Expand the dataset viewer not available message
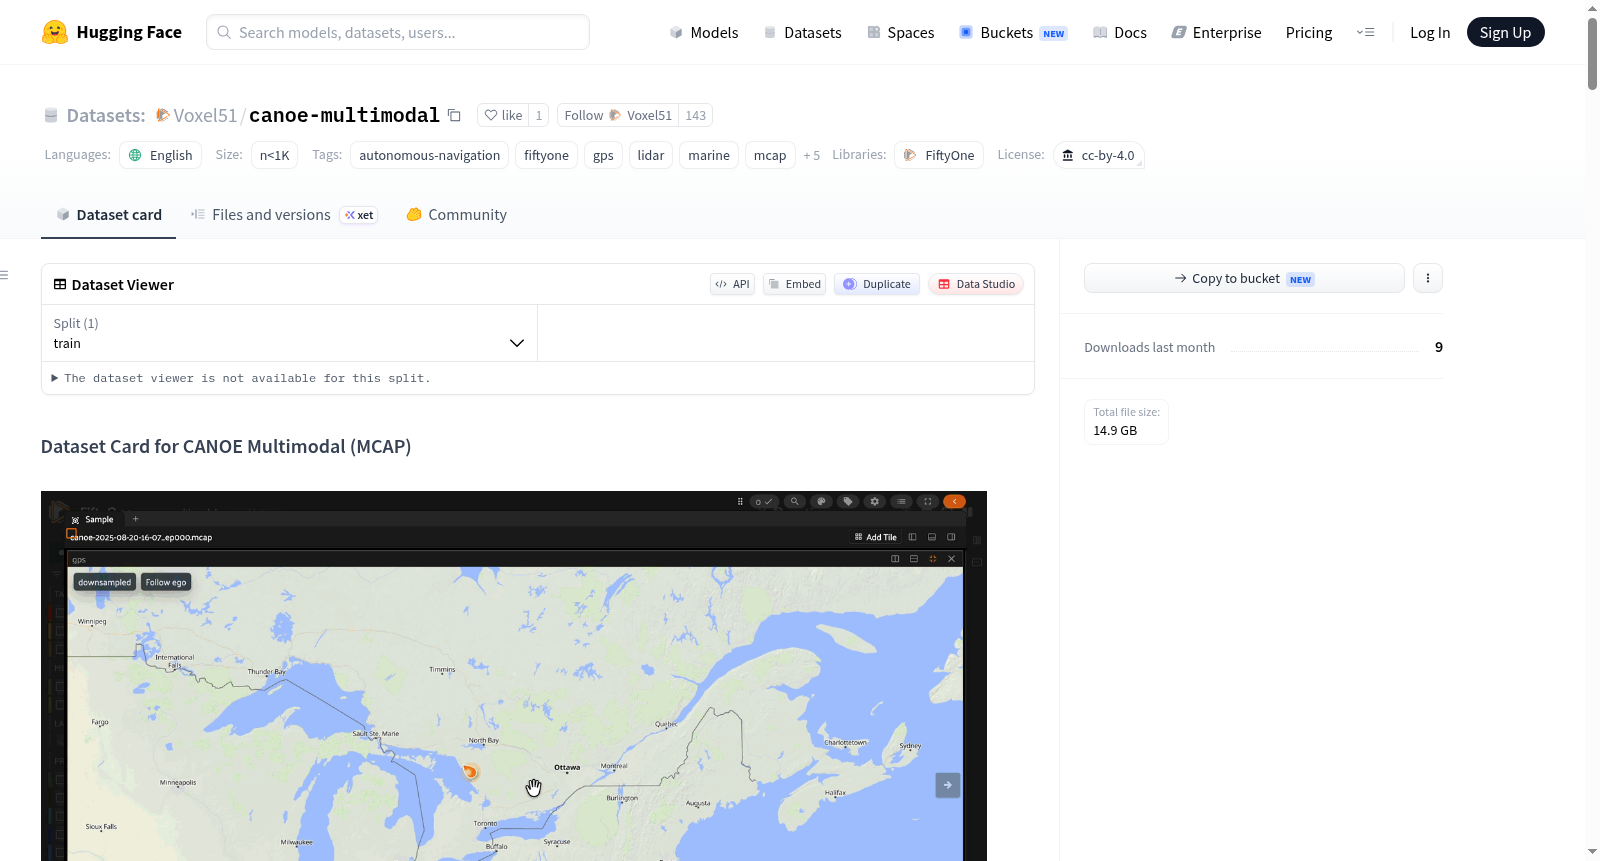Image resolution: width=1600 pixels, height=861 pixels. click(241, 378)
